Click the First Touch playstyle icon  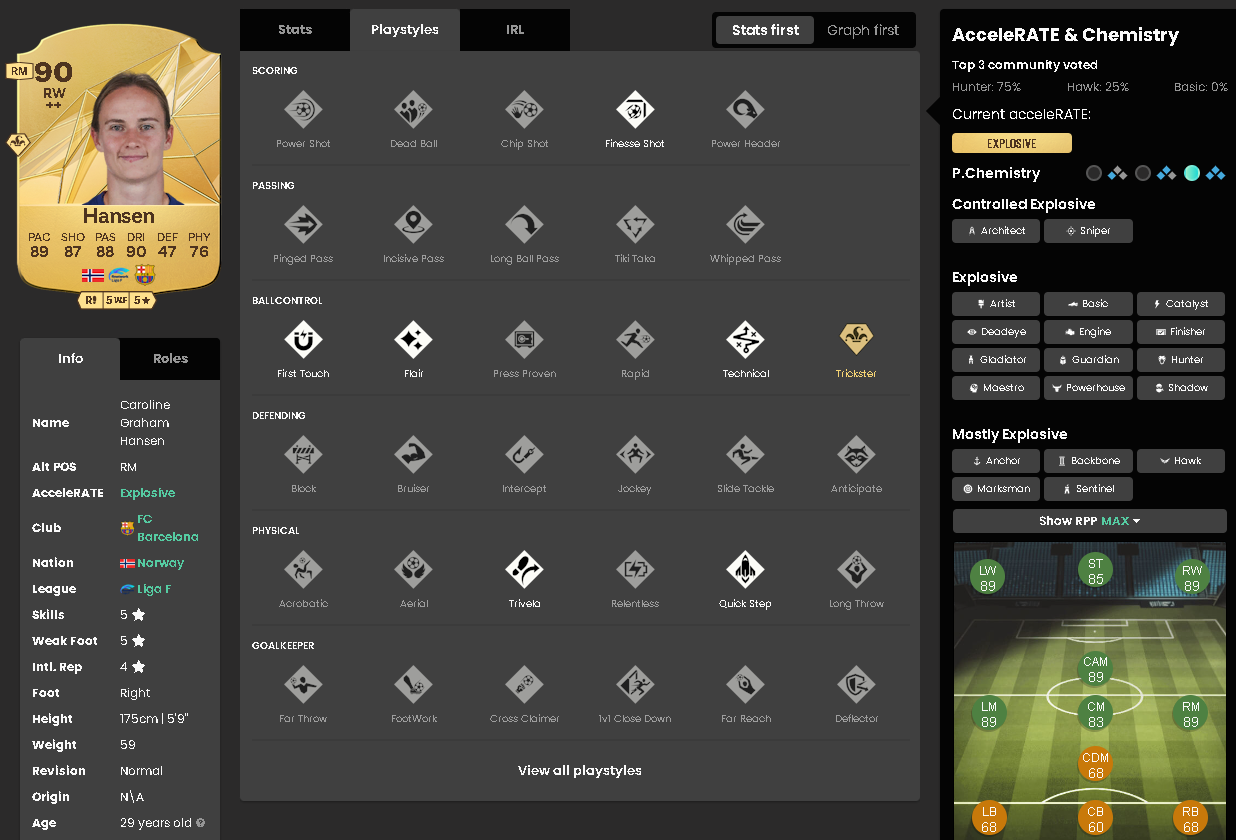coord(303,340)
